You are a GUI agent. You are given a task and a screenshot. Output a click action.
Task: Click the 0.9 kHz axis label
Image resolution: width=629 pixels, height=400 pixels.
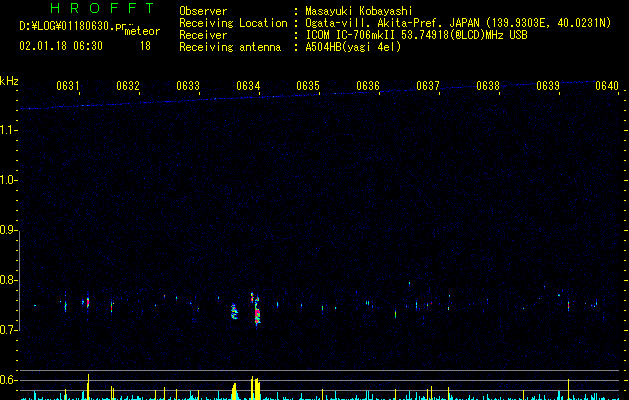tap(8, 230)
